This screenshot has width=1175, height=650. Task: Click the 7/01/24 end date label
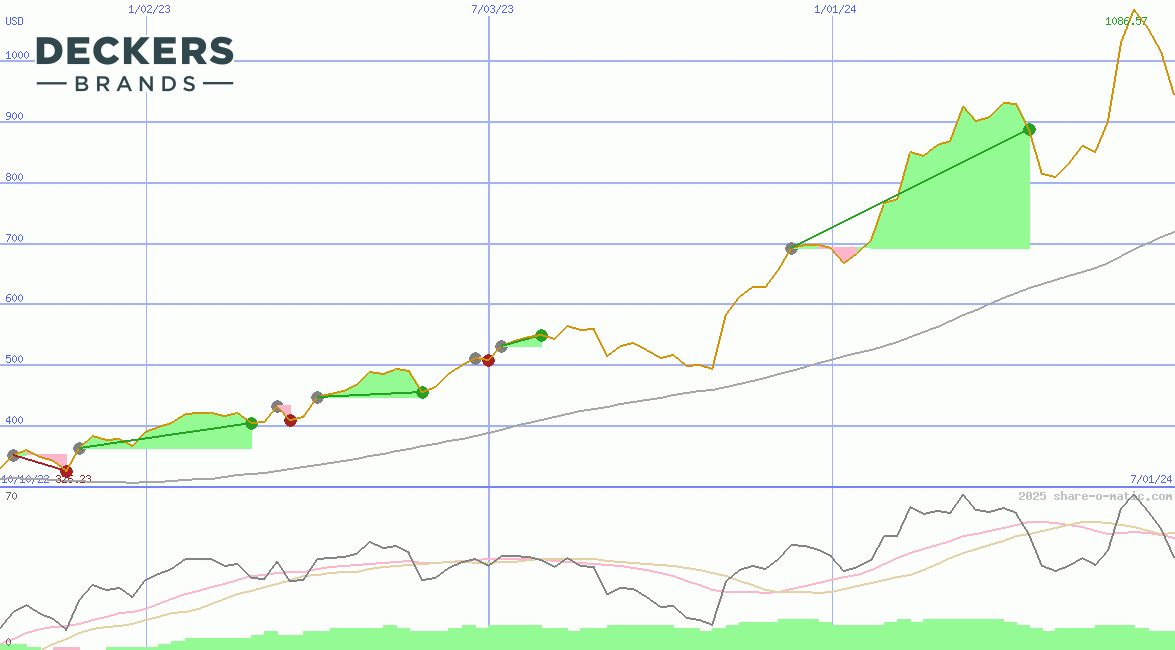pyautogui.click(x=1150, y=479)
